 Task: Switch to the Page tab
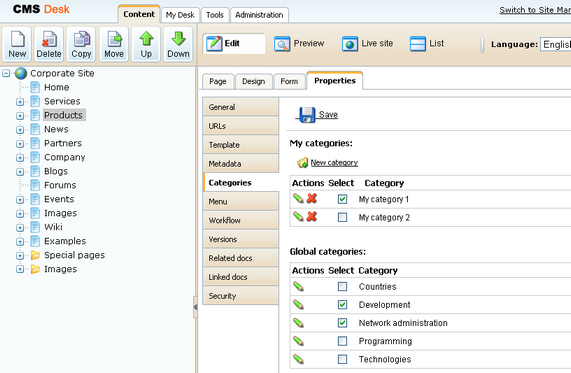pos(218,81)
